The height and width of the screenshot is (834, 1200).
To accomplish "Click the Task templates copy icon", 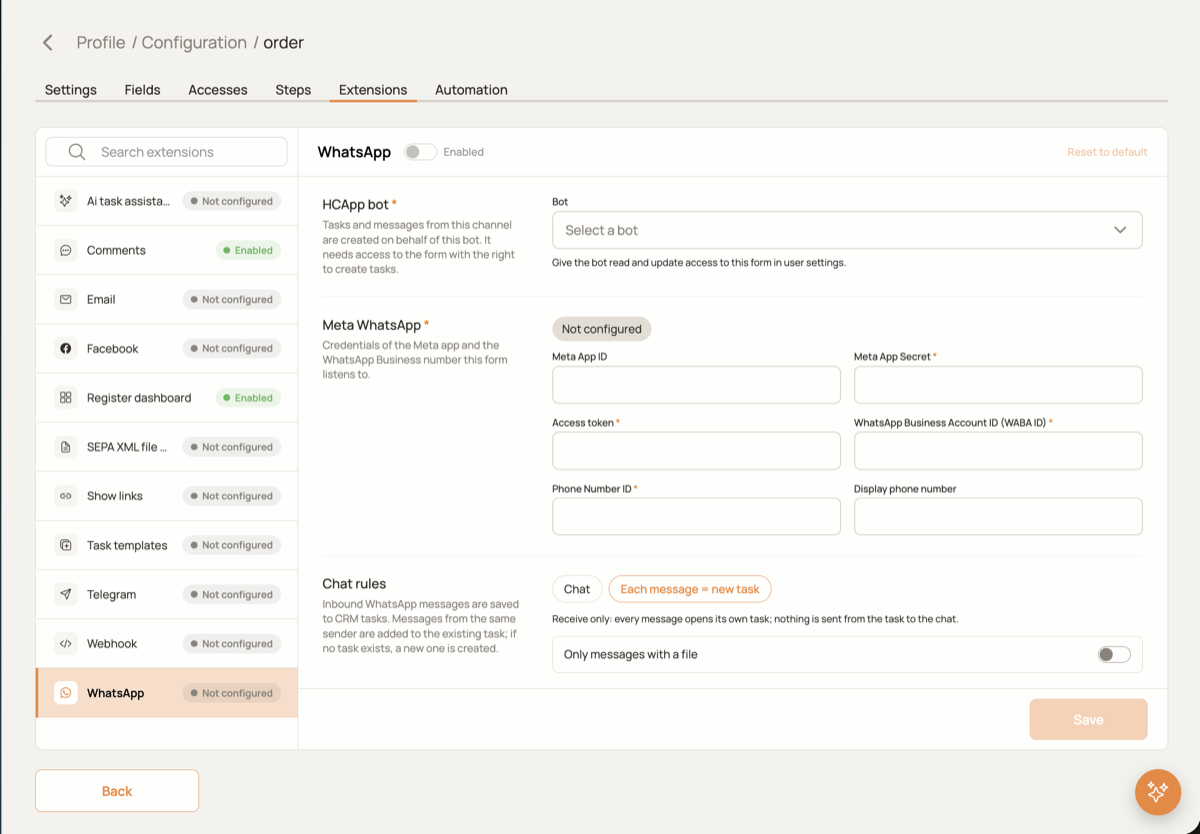I will (x=66, y=545).
